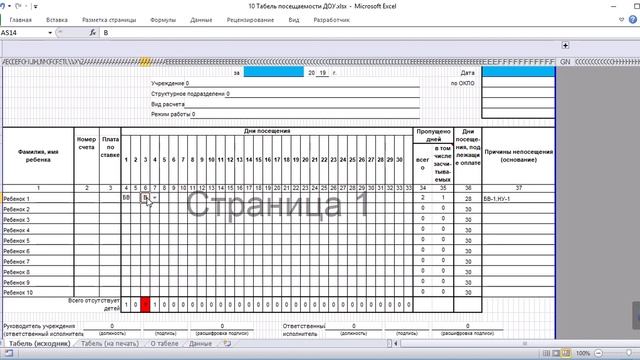Open the Name Box dropdown arrow
Image resolution: width=640 pixels, height=360 pixels.
pos(50,33)
